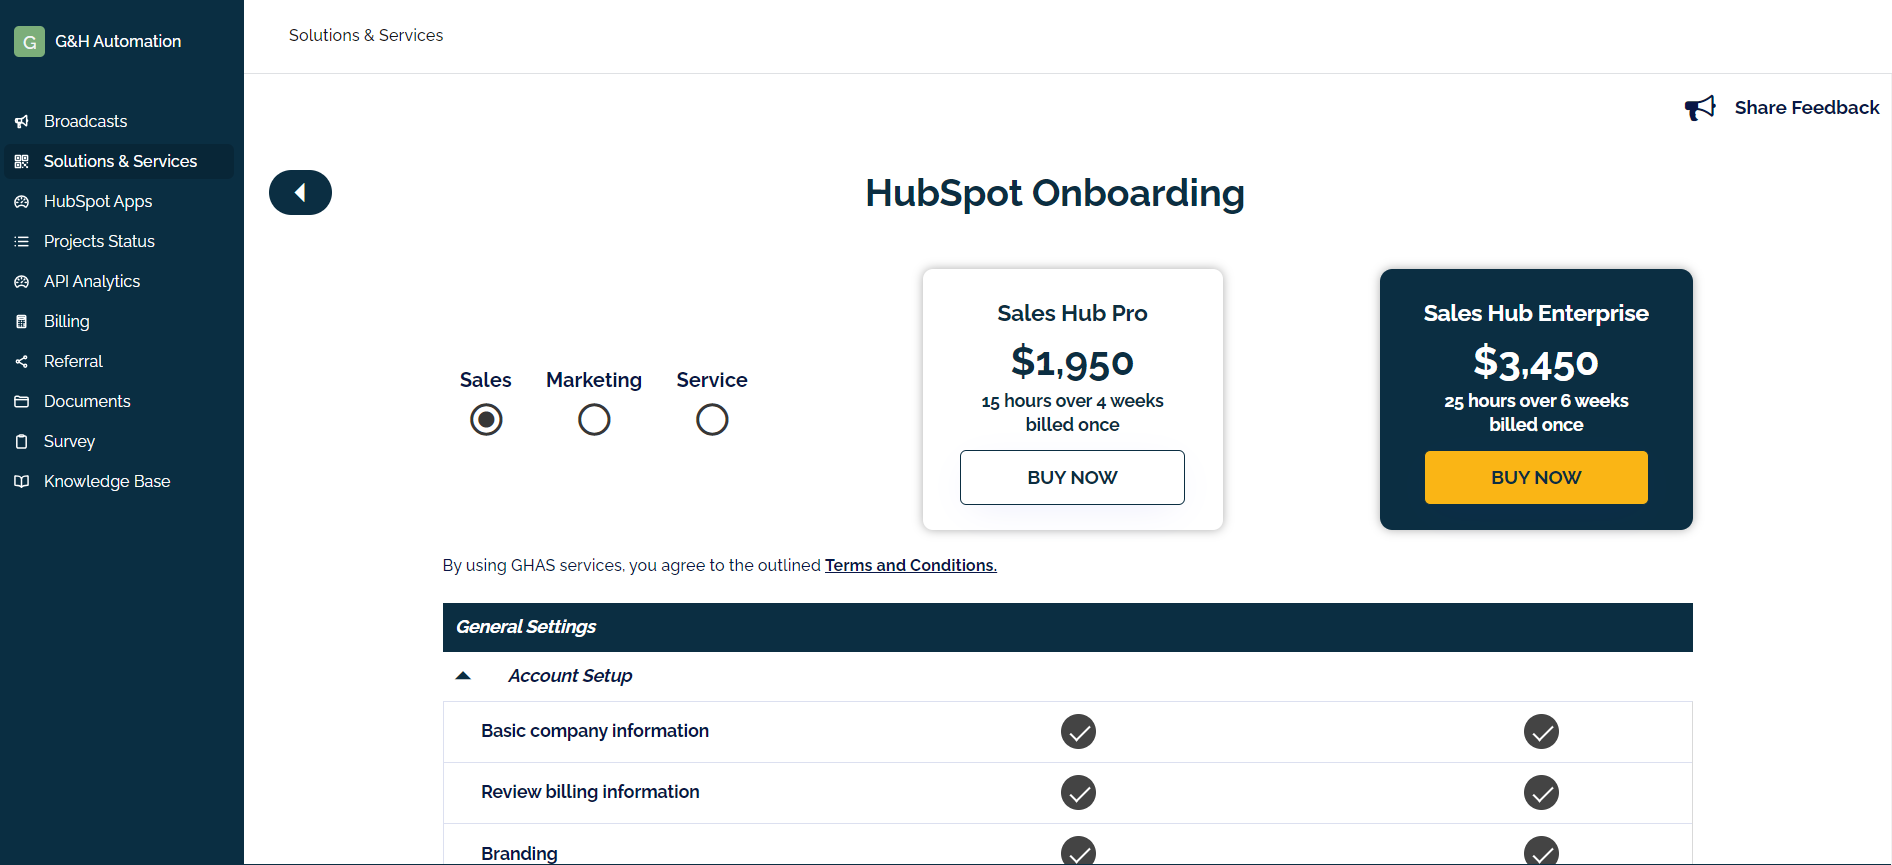Collapse the Account Setup section arrow

[463, 676]
